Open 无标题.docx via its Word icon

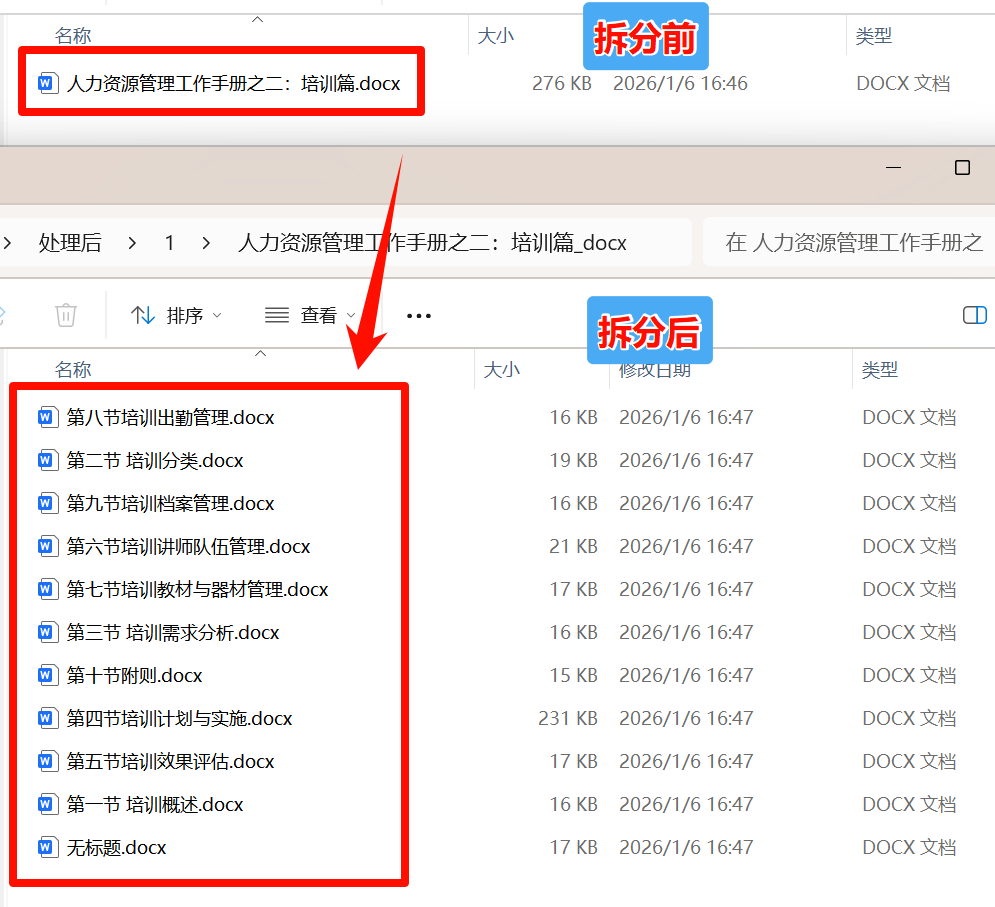(47, 846)
